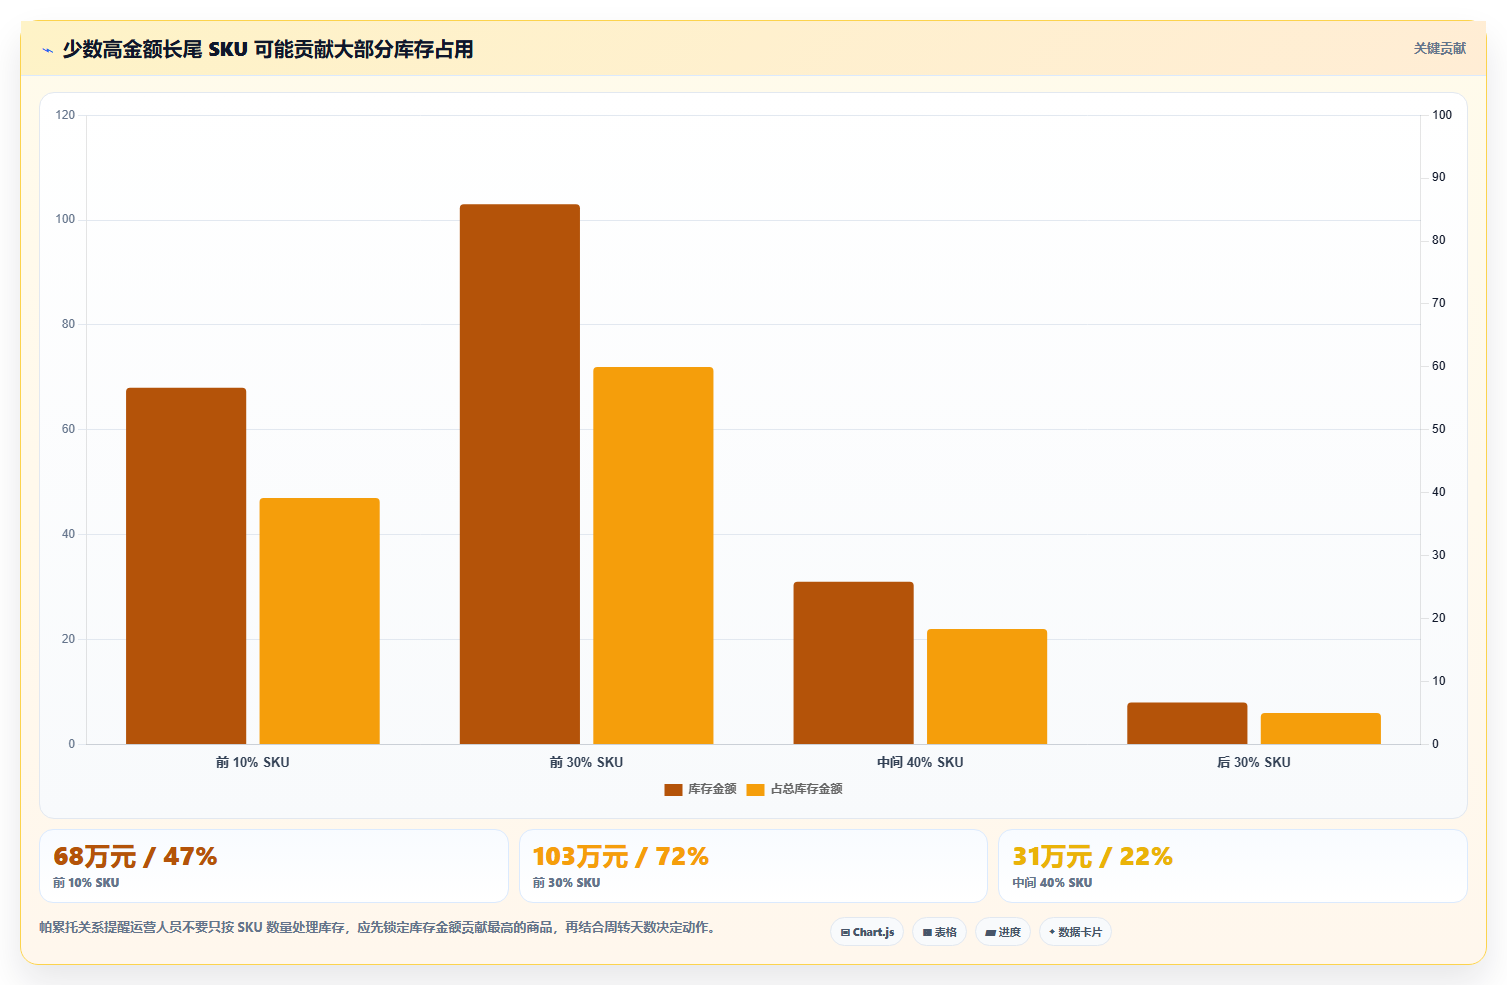Image resolution: width=1507 pixels, height=985 pixels.
Task: Click the 103万元 / 72% data card value
Action: coord(620,857)
